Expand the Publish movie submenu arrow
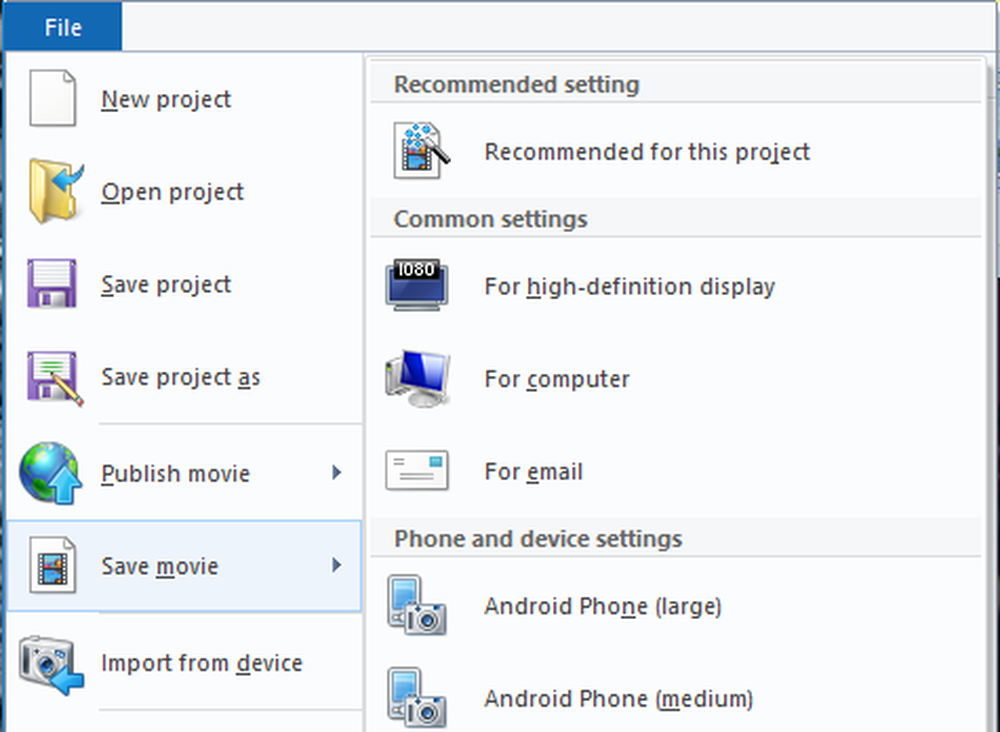This screenshot has width=1000, height=732. tap(336, 472)
